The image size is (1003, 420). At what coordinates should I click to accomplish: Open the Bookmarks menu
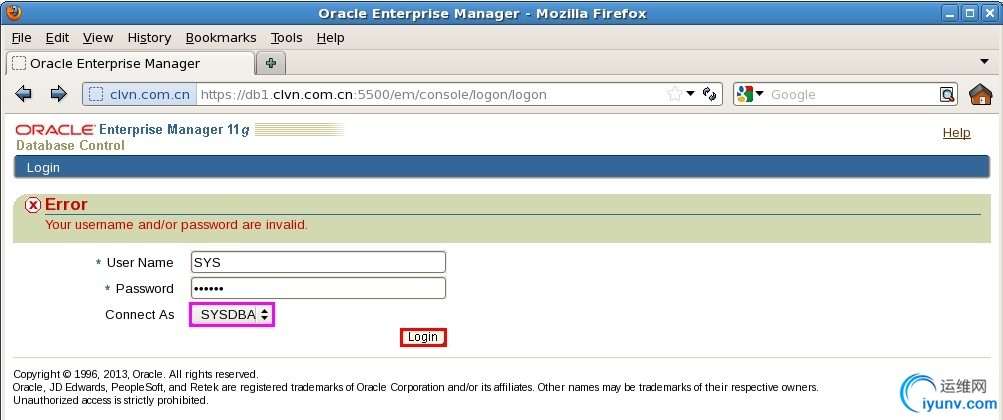point(221,38)
